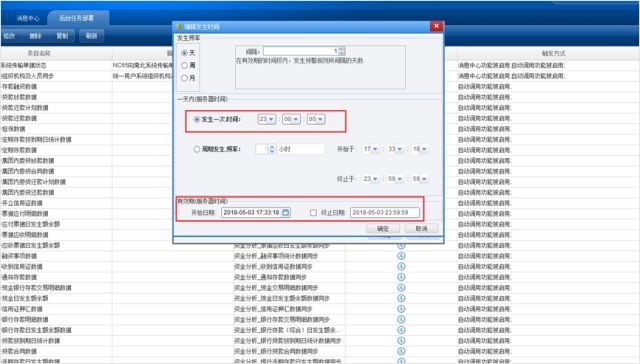Select the 担保数据 row
The height and width of the screenshot is (364, 640).
[x=13, y=129]
